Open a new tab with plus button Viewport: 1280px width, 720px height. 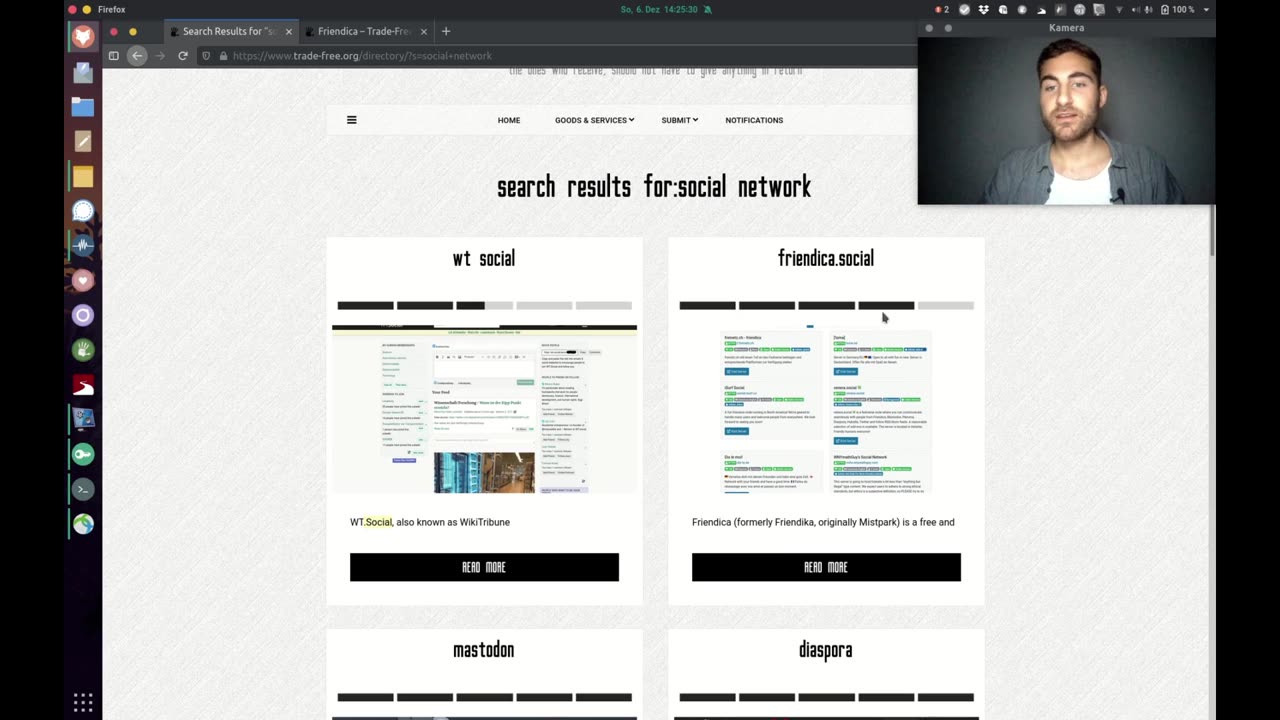(x=446, y=31)
